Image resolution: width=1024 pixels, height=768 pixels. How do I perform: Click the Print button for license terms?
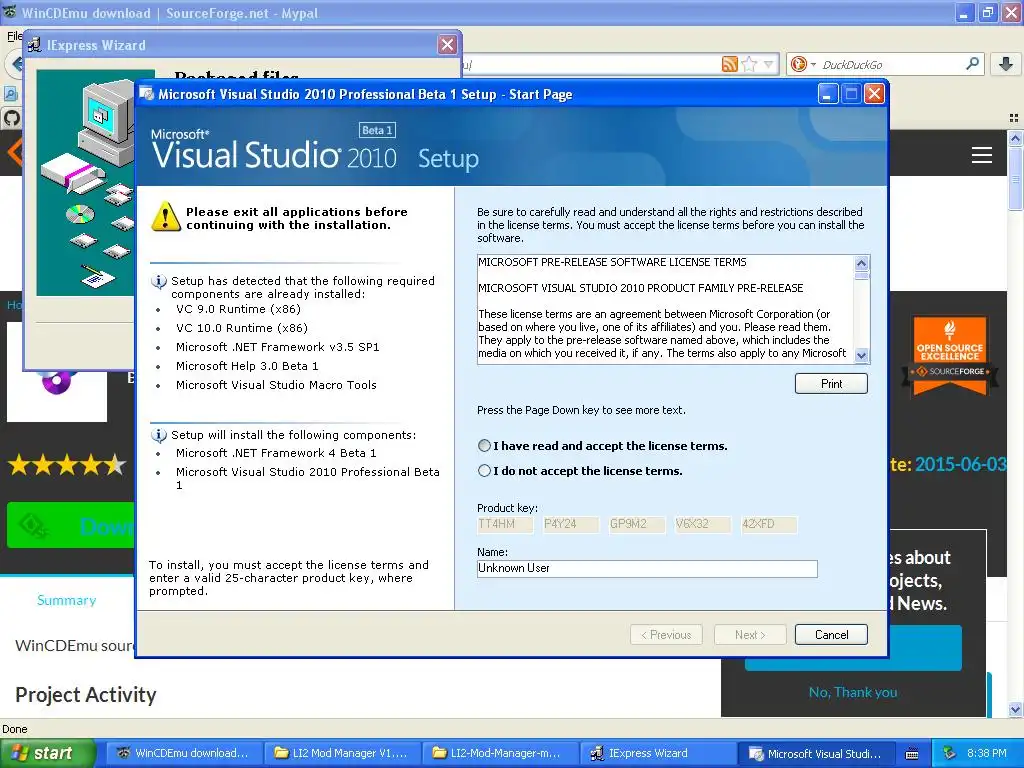831,384
